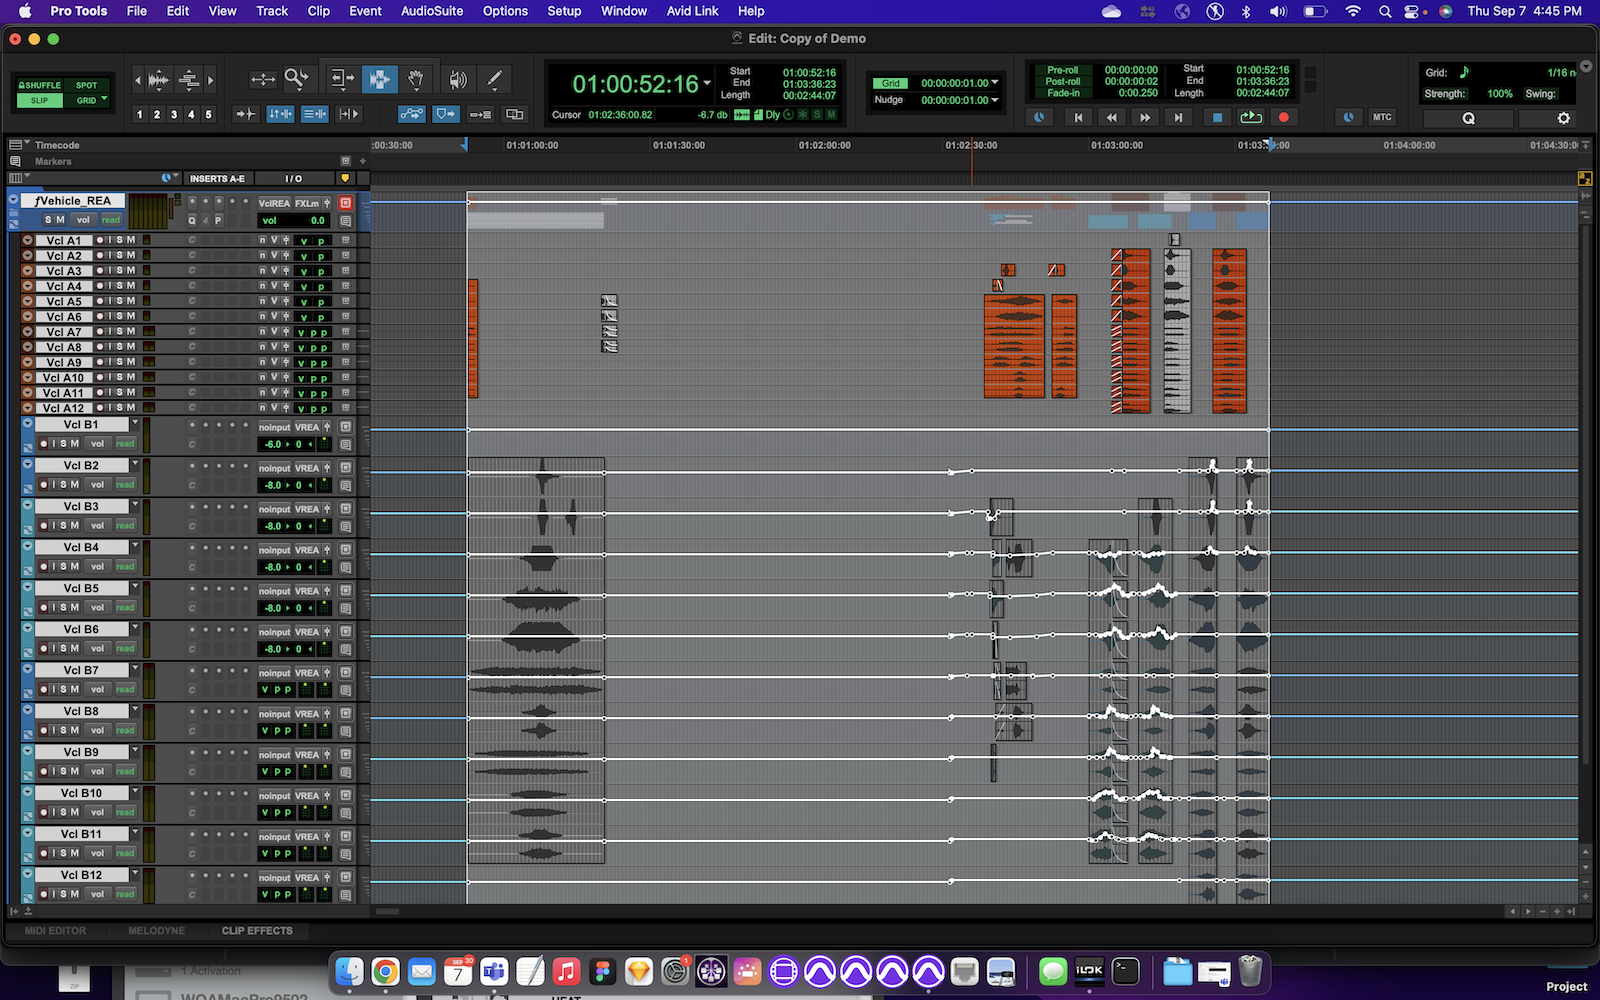Switch to SPOT edit mode
The height and width of the screenshot is (1000, 1600).
(87, 86)
